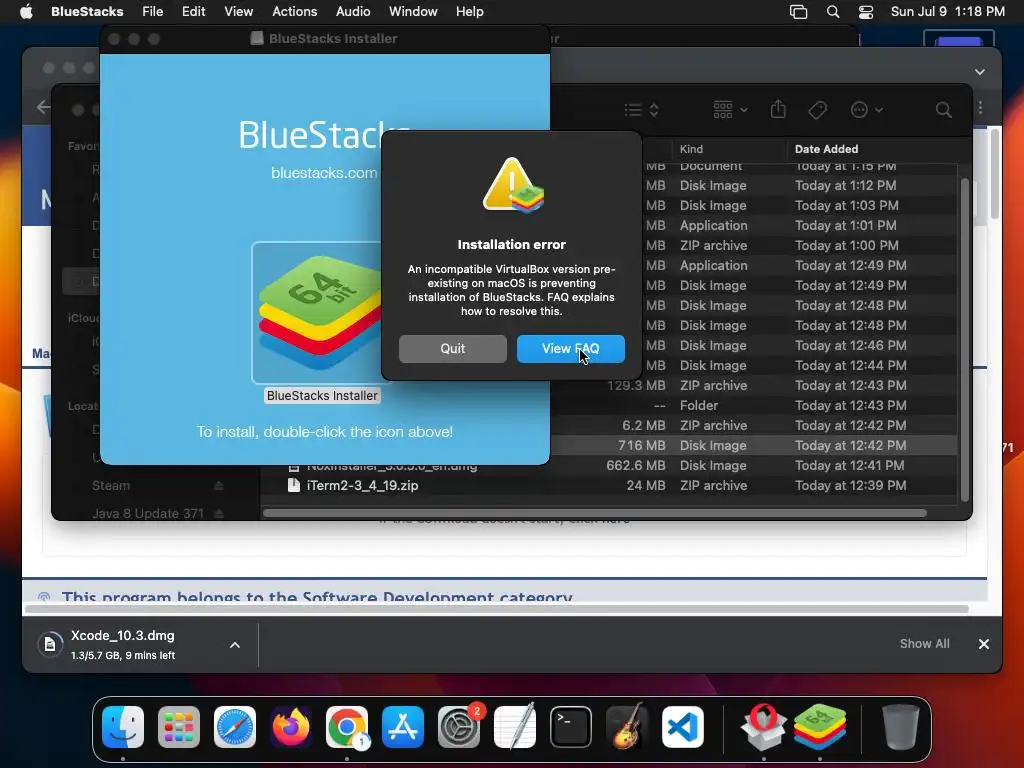The width and height of the screenshot is (1024, 768).
Task: Open Launchpad from the Dock
Action: [179, 727]
